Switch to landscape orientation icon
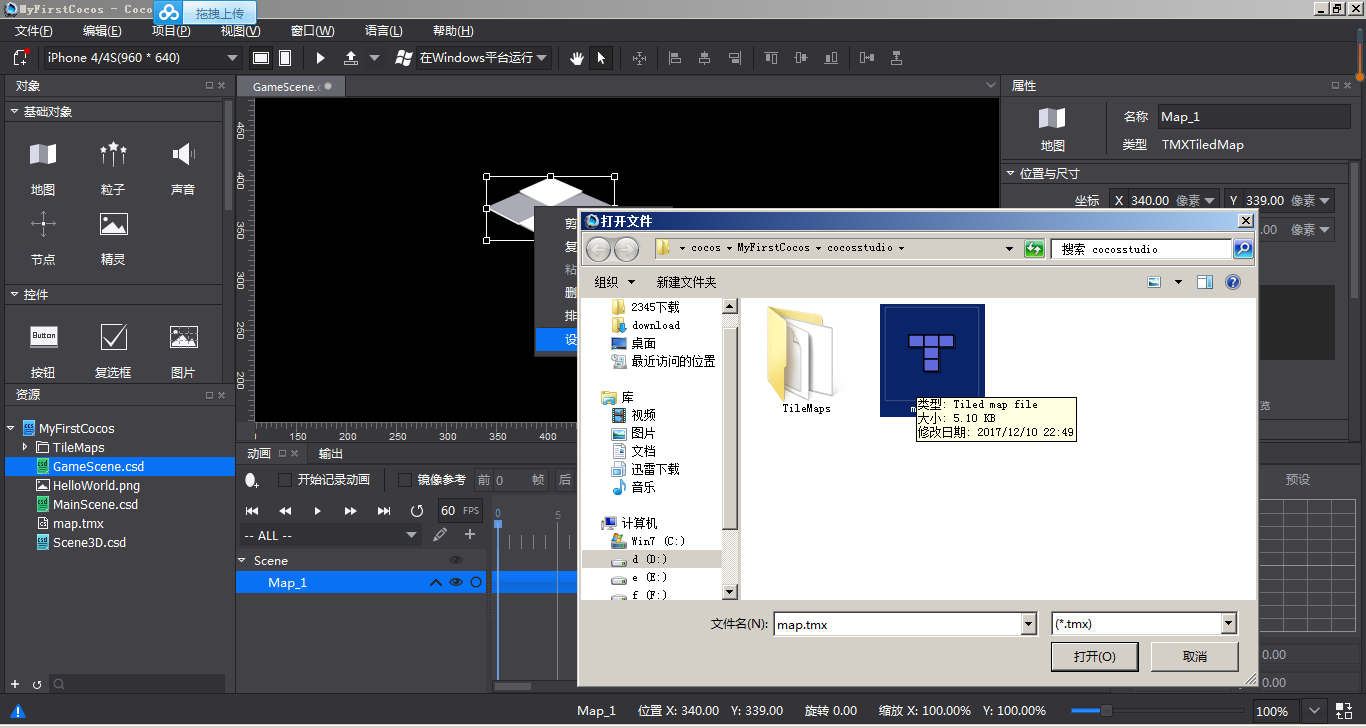Screen dimensions: 1366x728 tap(261, 58)
